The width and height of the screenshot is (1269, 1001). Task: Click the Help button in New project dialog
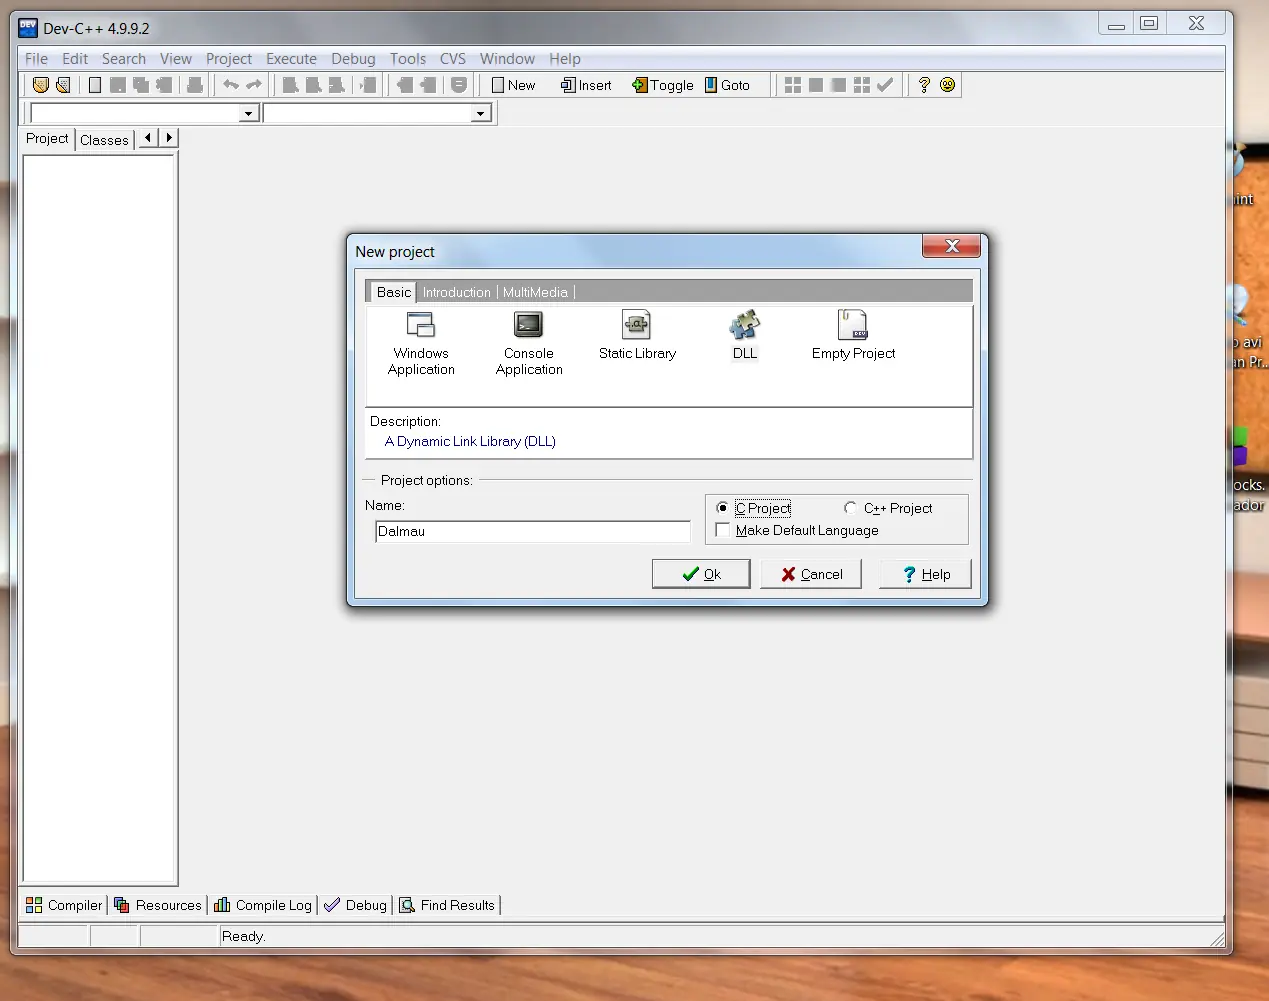[925, 574]
